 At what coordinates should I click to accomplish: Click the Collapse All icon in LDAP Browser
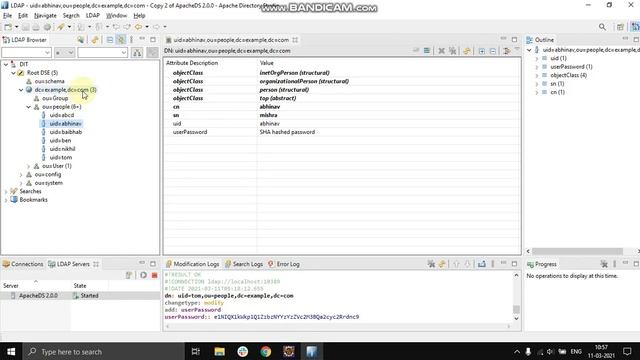110,40
